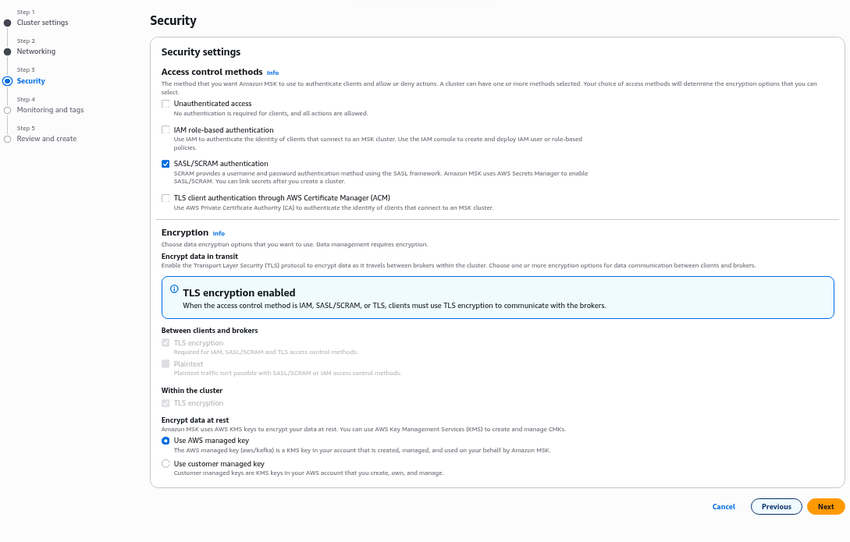Go to Cluster settings step

(x=43, y=22)
